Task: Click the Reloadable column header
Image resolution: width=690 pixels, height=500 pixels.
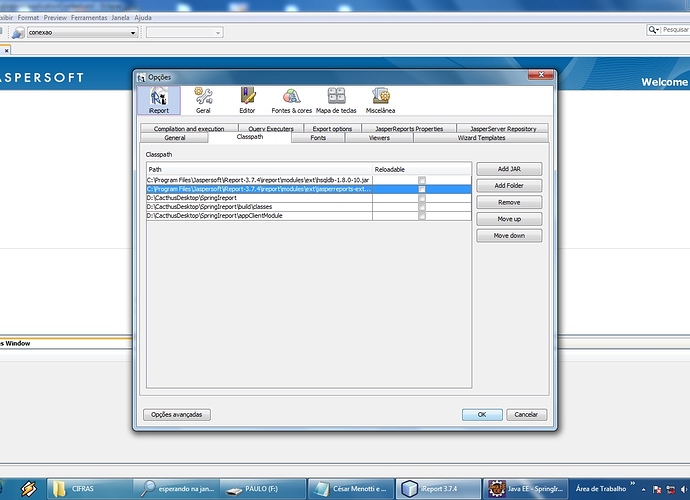Action: (422, 169)
